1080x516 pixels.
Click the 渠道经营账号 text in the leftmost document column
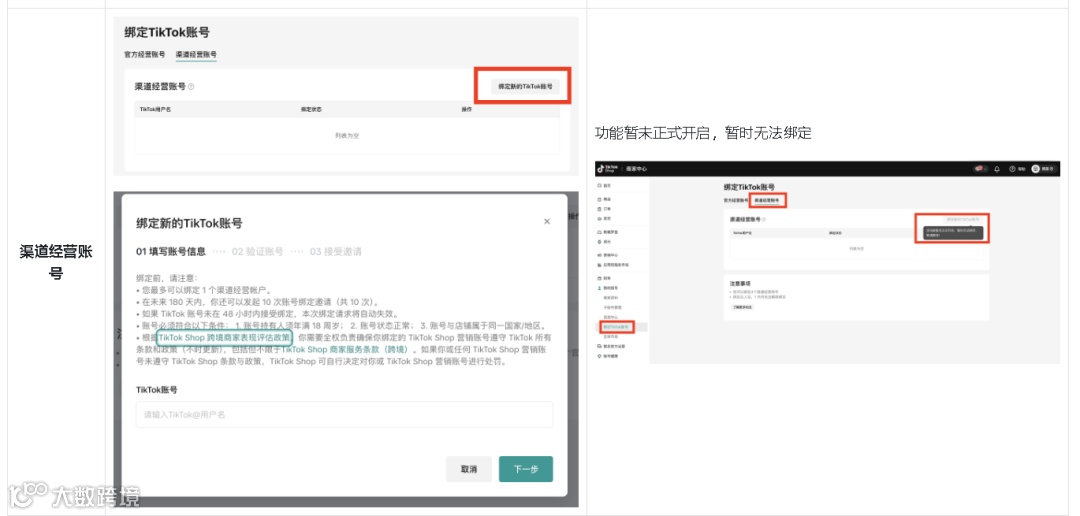coord(56,262)
